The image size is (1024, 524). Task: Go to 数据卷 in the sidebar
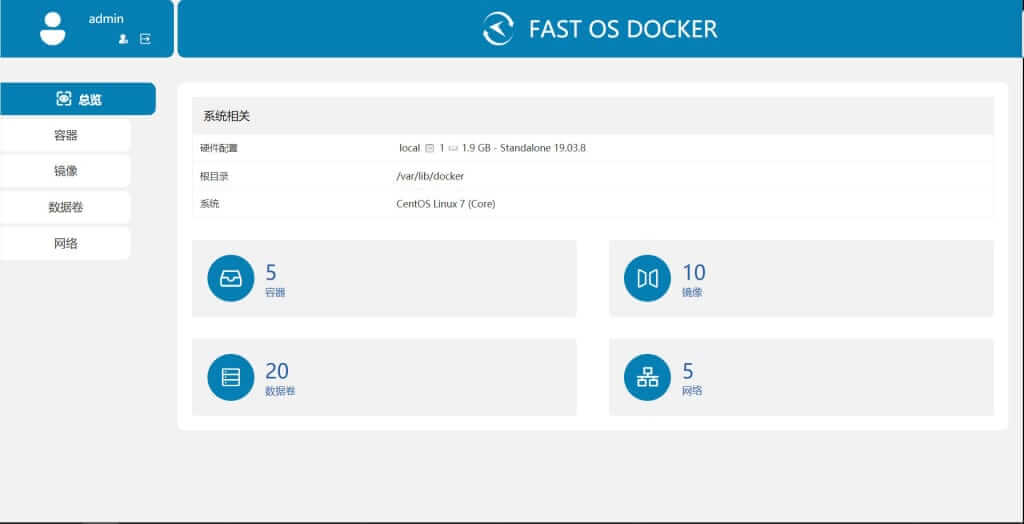(x=65, y=207)
